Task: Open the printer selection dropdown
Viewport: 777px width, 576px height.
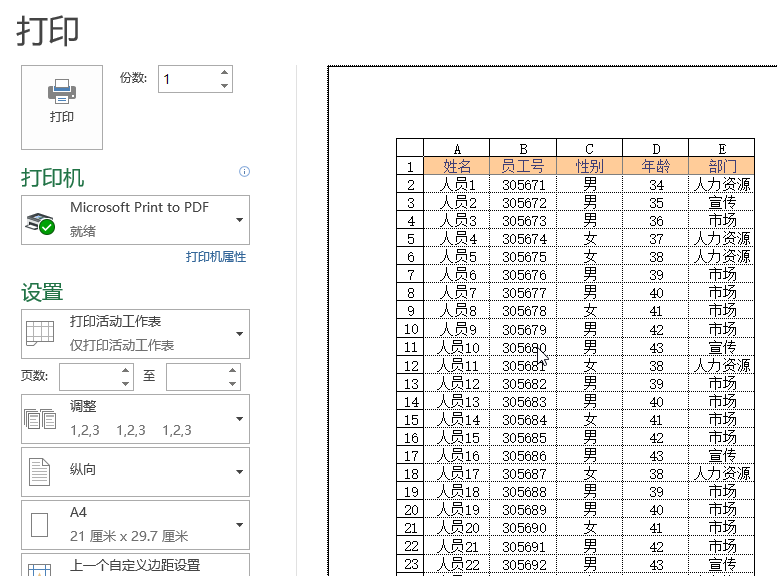Action: (x=240, y=221)
